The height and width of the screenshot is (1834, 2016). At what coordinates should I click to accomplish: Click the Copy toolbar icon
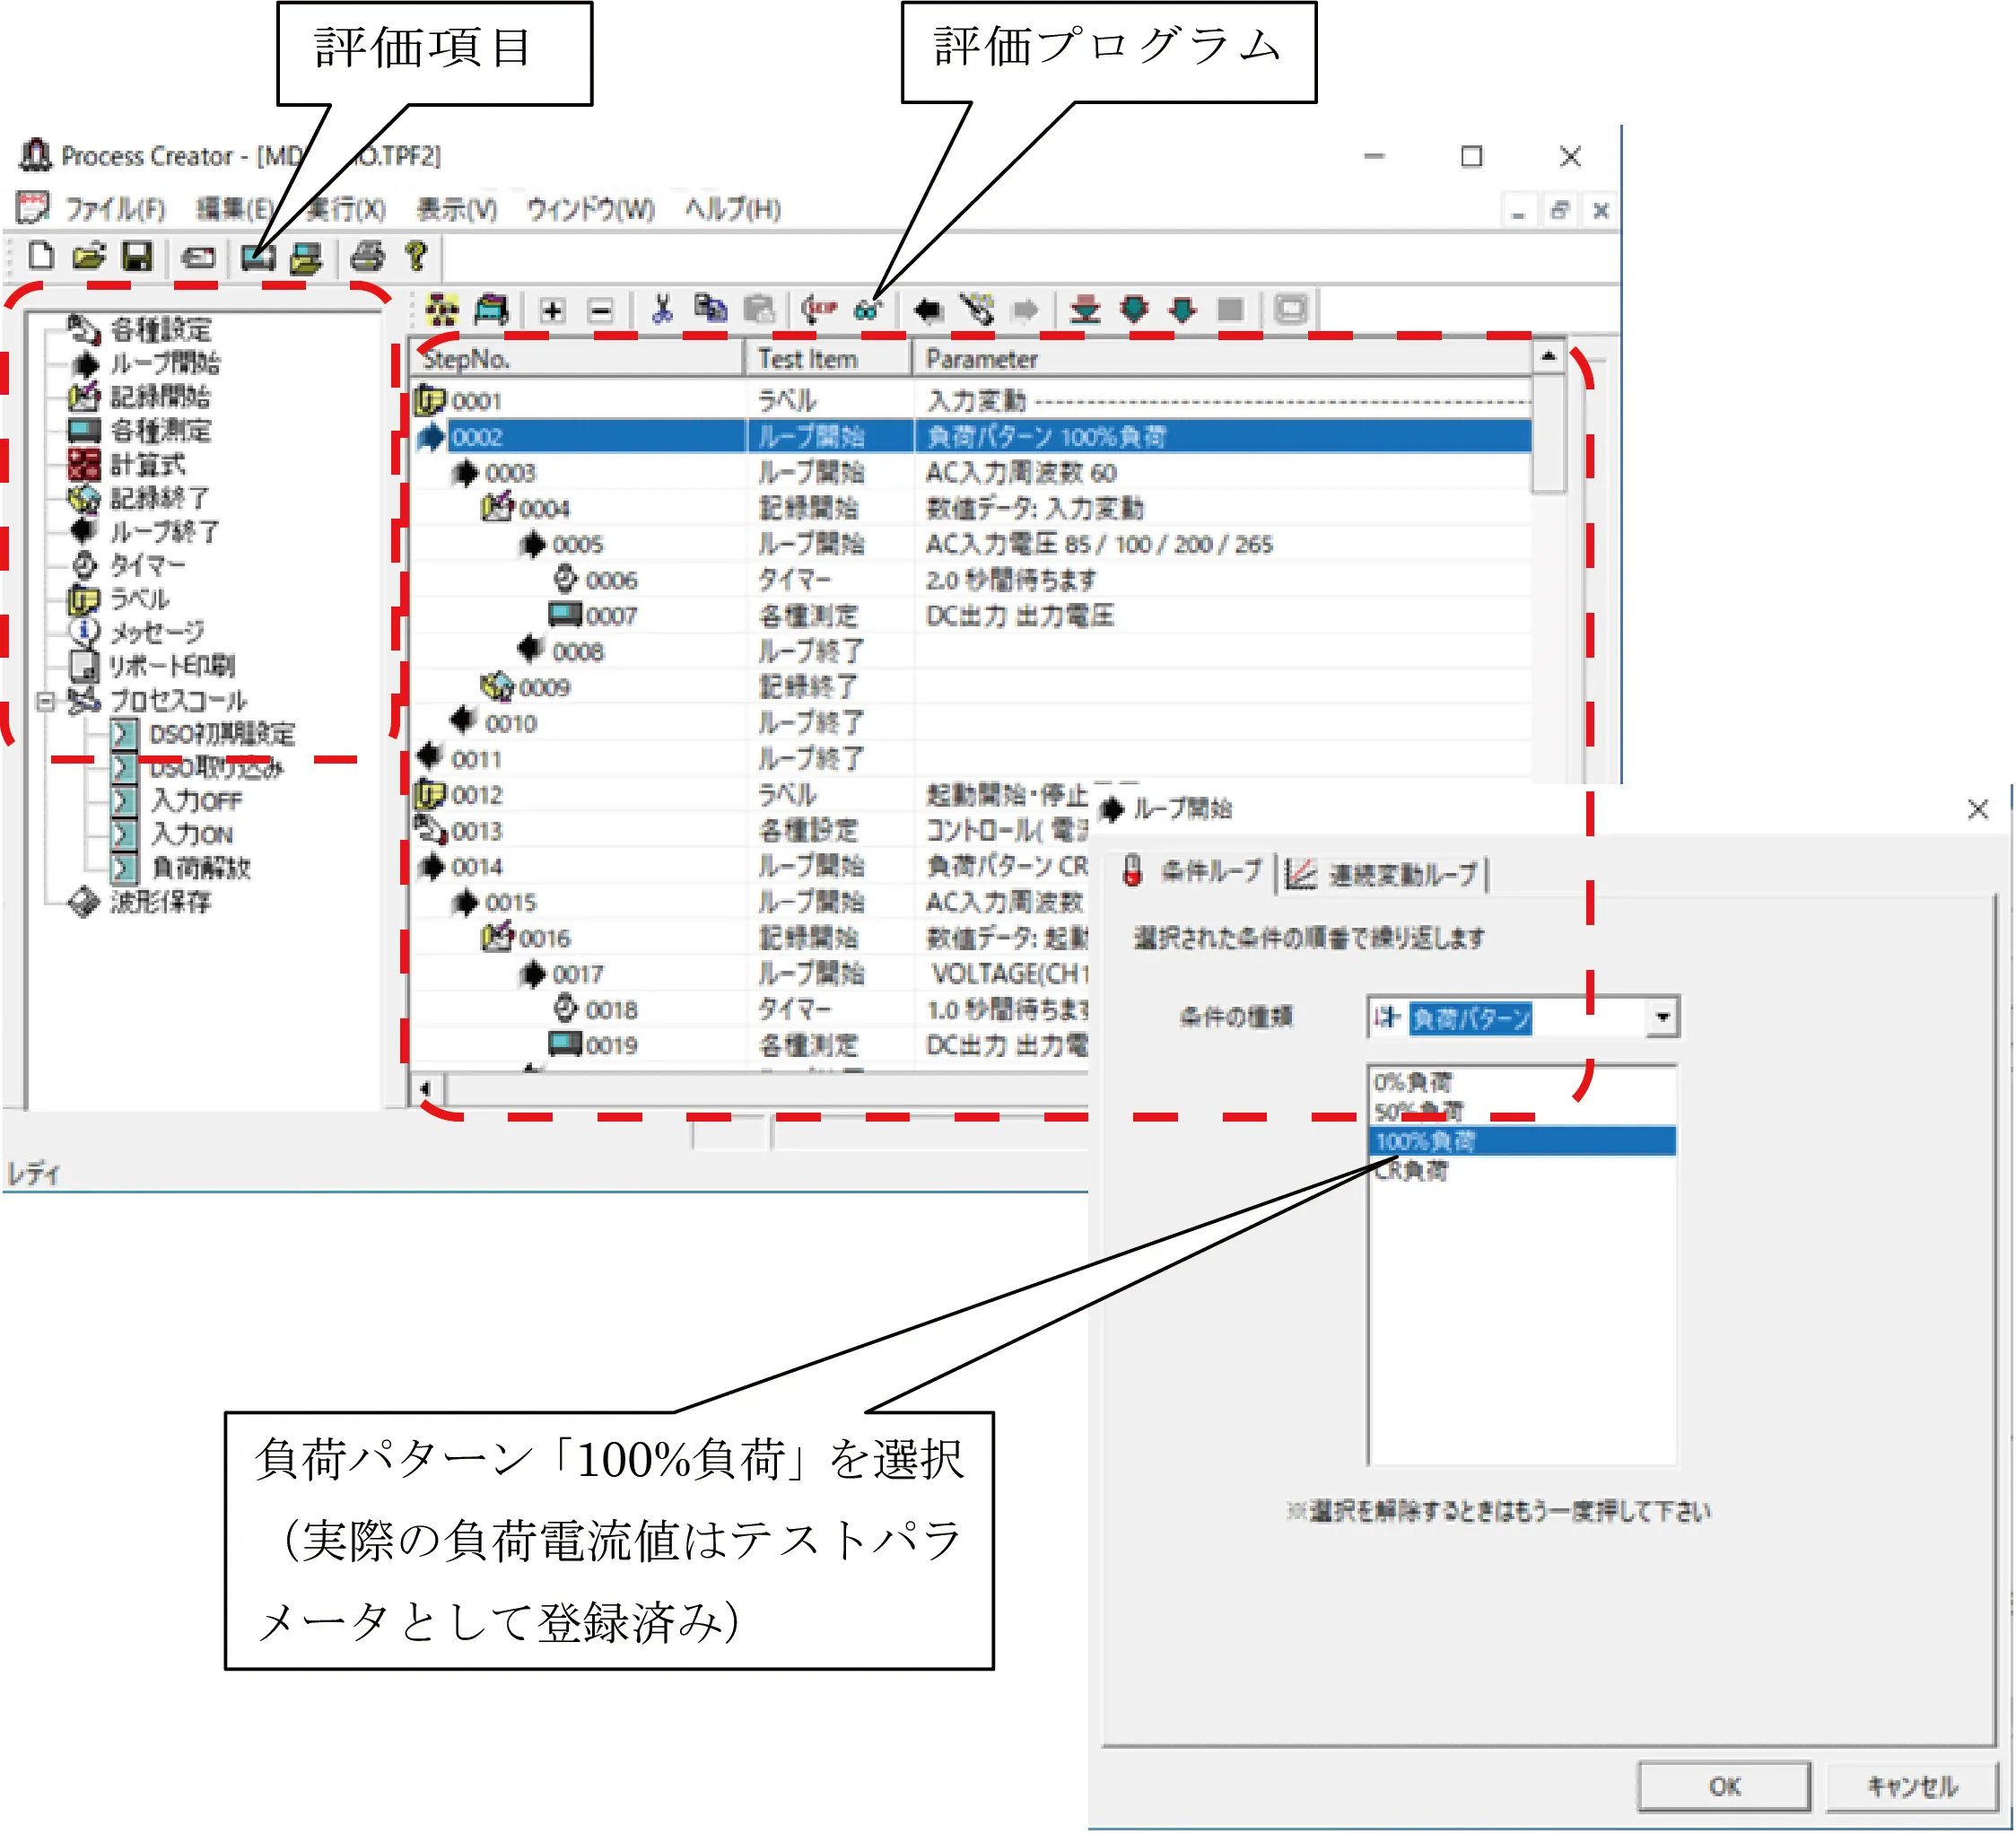(710, 310)
